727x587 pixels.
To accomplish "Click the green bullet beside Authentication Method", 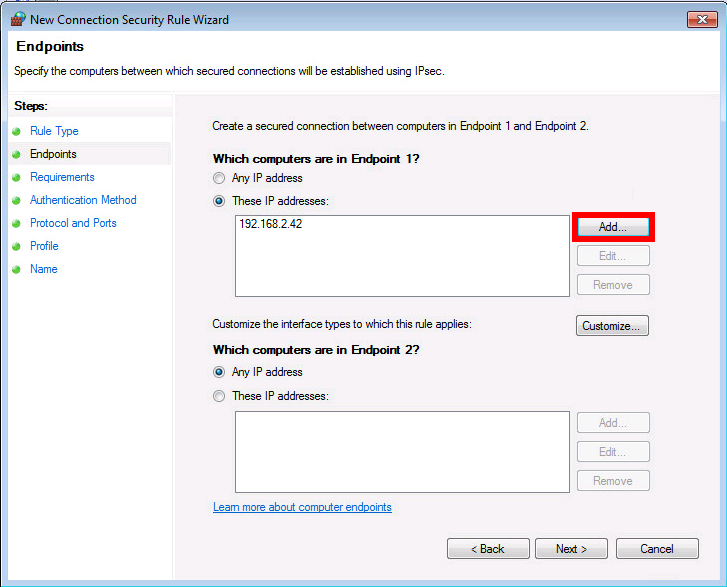I will (17, 201).
